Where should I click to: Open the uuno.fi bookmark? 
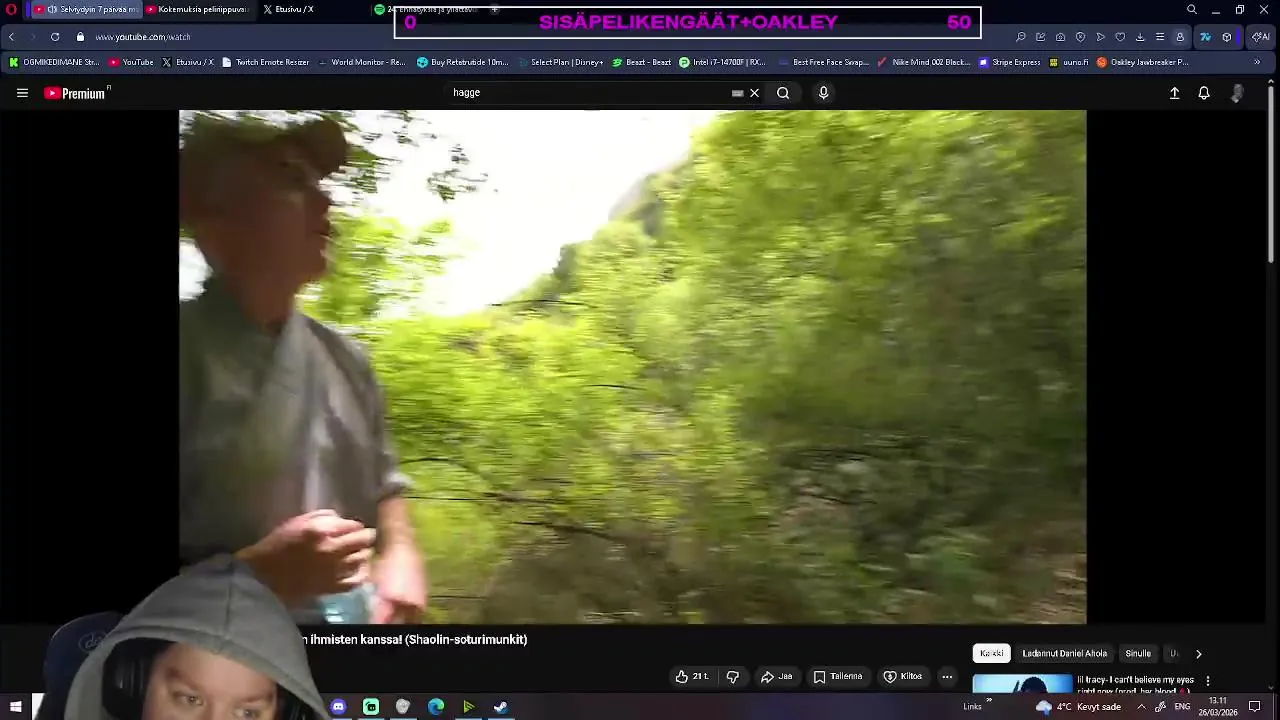click(1068, 62)
